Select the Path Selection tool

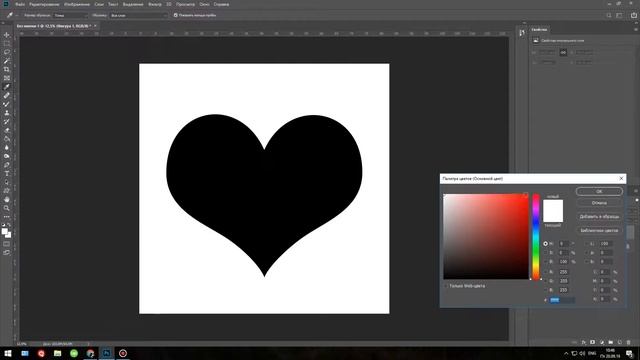(7, 182)
